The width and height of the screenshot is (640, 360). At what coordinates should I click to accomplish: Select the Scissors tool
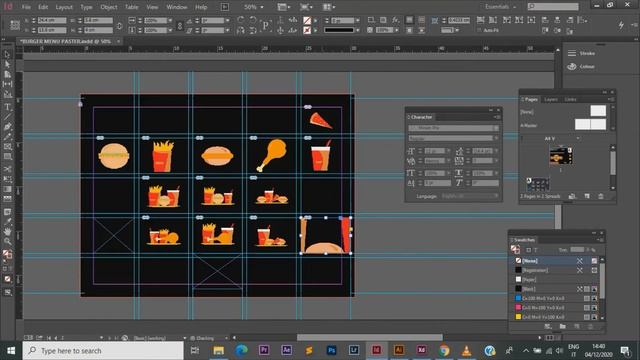click(7, 169)
